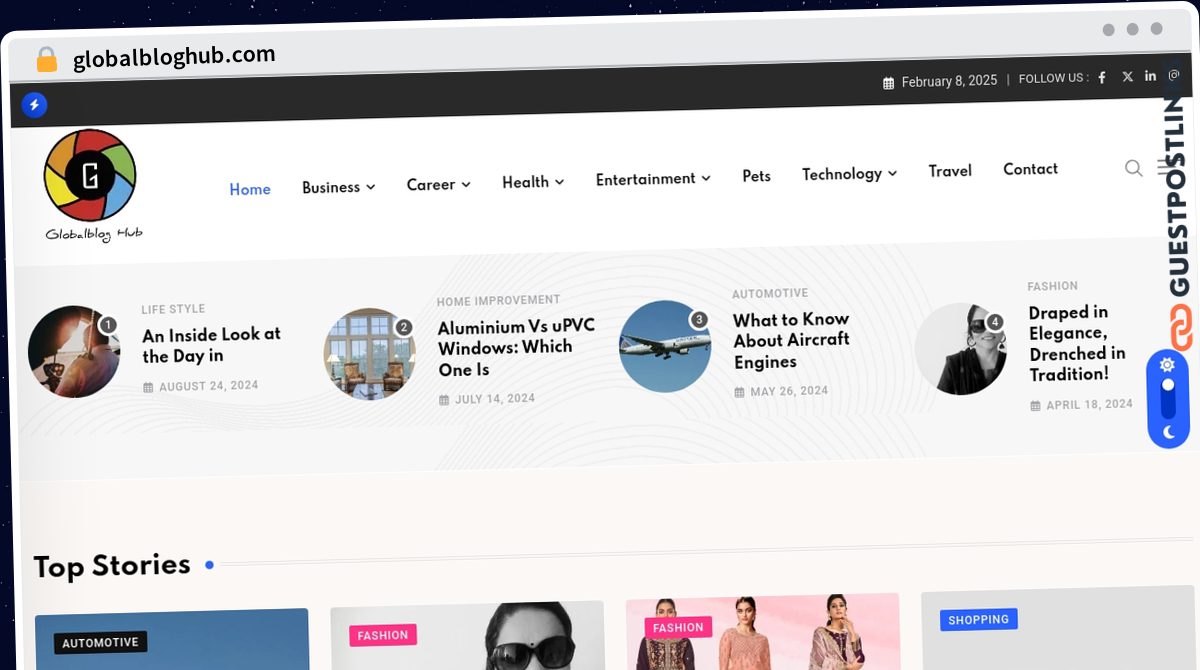The image size is (1200, 670).
Task: Click the FASHION badge on the sunglasses card
Action: pos(383,635)
